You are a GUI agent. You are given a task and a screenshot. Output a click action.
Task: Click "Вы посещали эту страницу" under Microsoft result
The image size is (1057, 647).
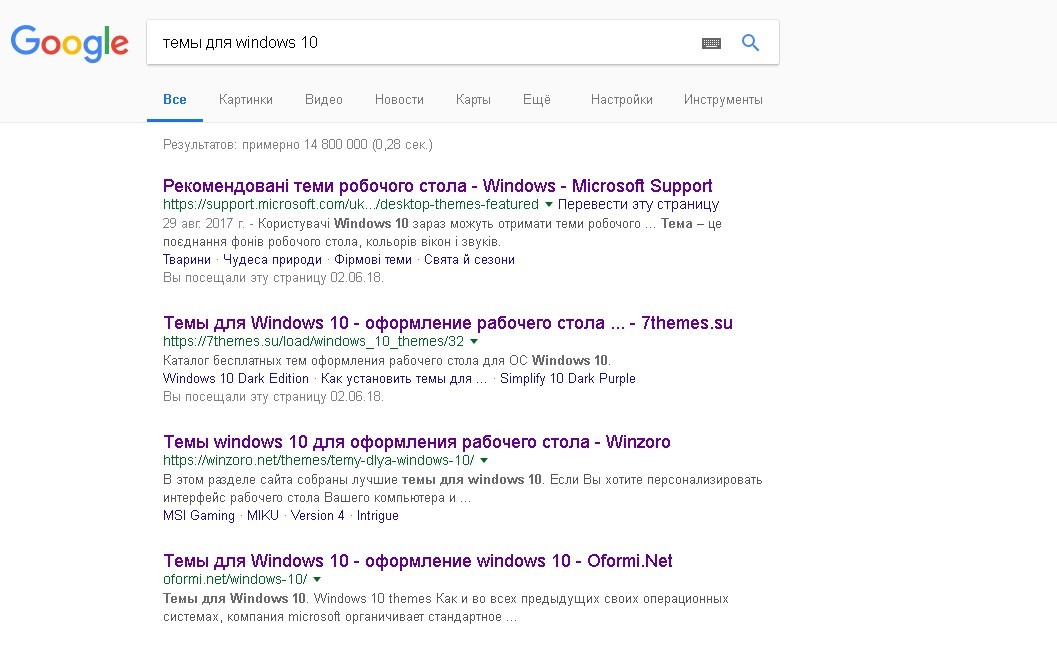click(273, 278)
